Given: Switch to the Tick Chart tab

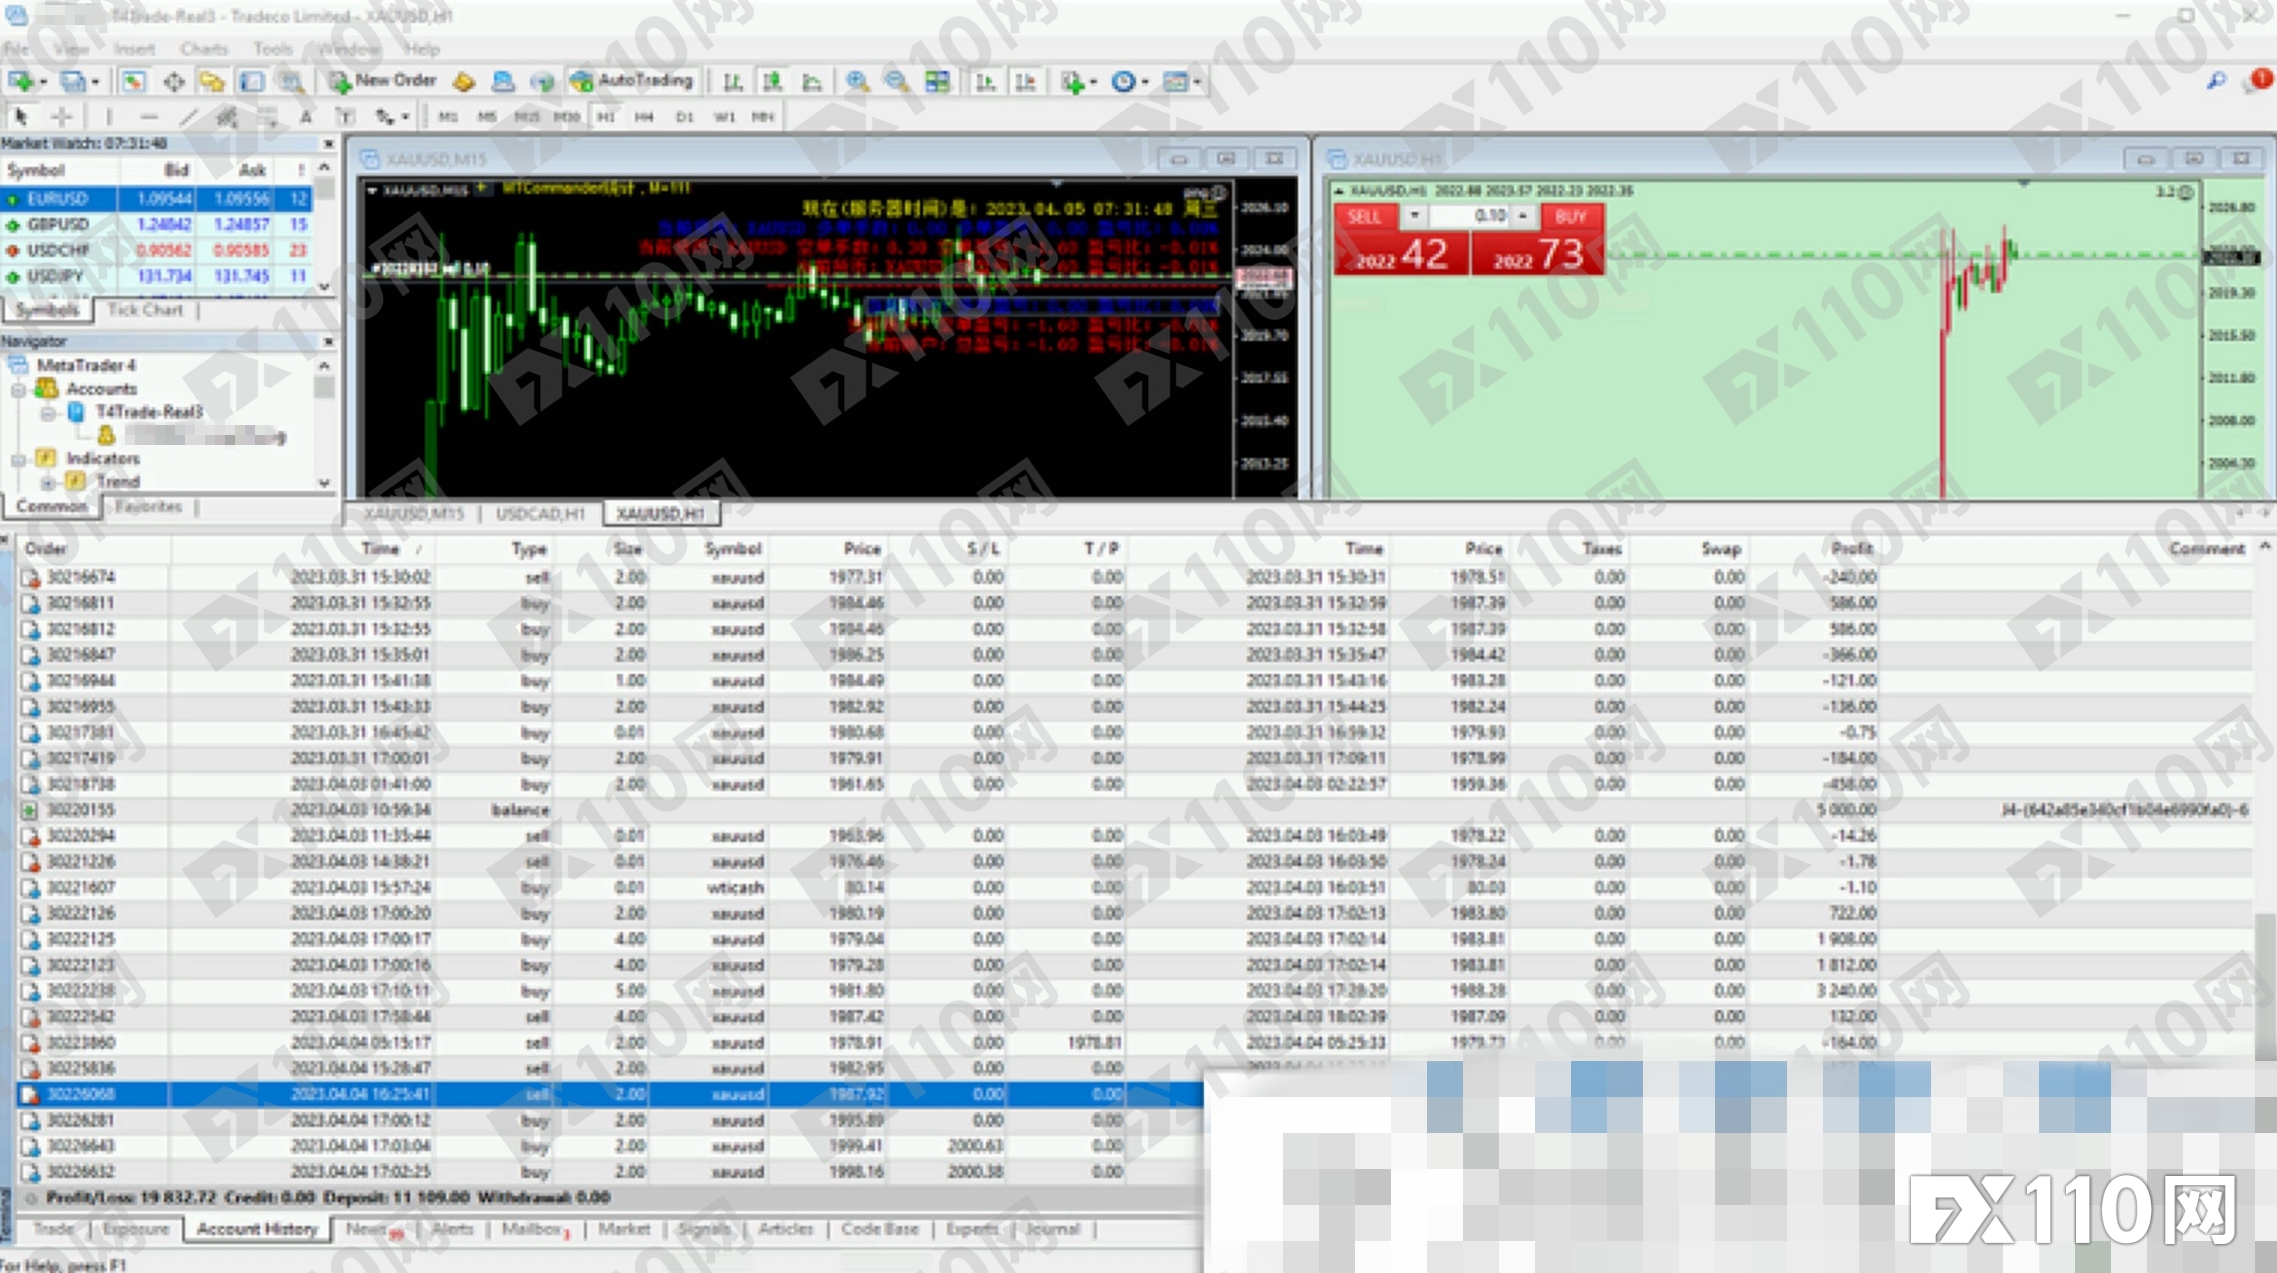Looking at the screenshot, I should pyautogui.click(x=145, y=310).
